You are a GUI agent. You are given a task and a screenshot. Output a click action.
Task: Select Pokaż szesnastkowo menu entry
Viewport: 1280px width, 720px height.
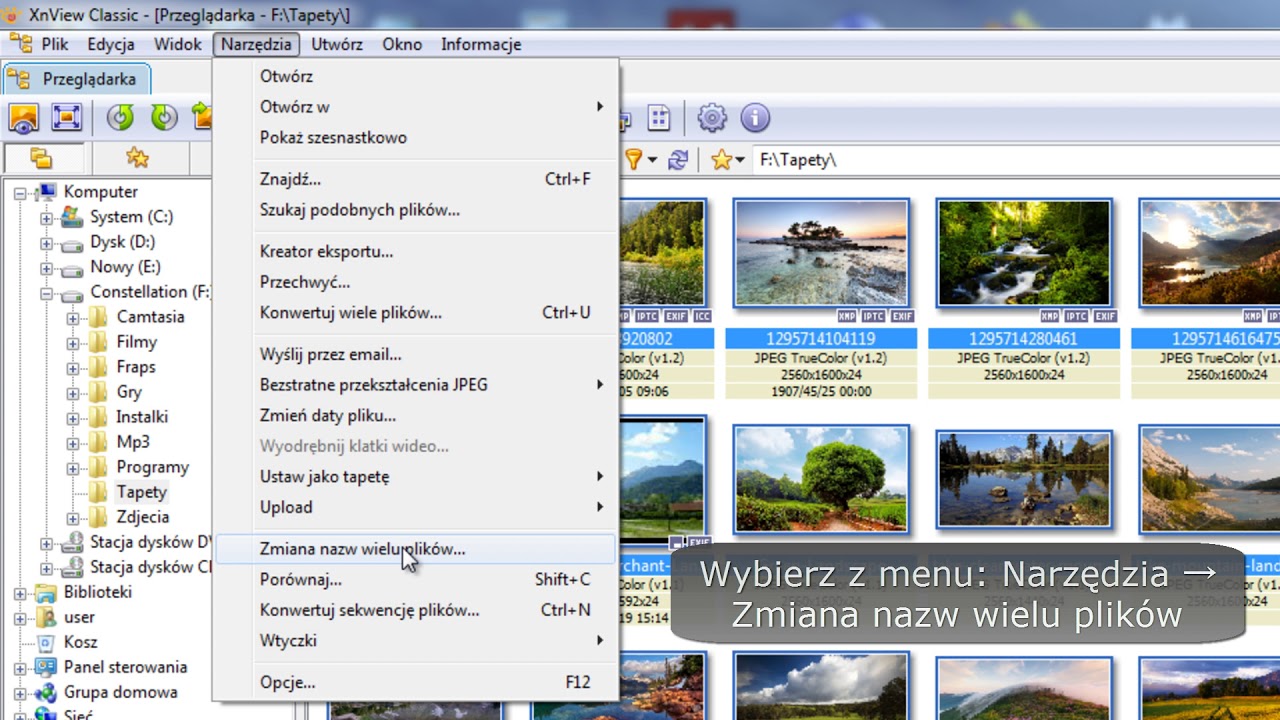coord(416,137)
